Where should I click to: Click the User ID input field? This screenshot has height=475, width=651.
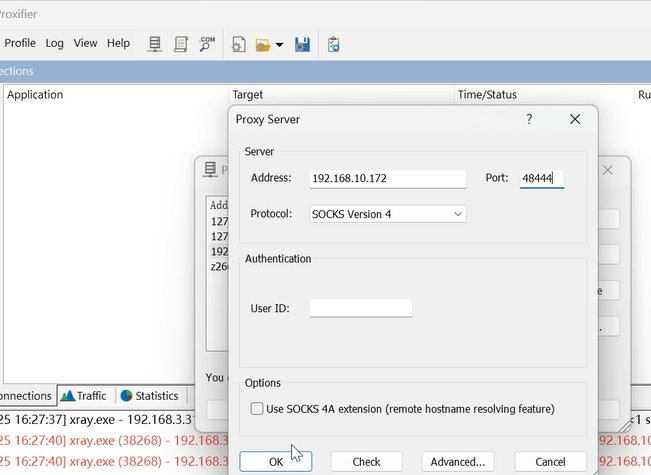click(360, 308)
